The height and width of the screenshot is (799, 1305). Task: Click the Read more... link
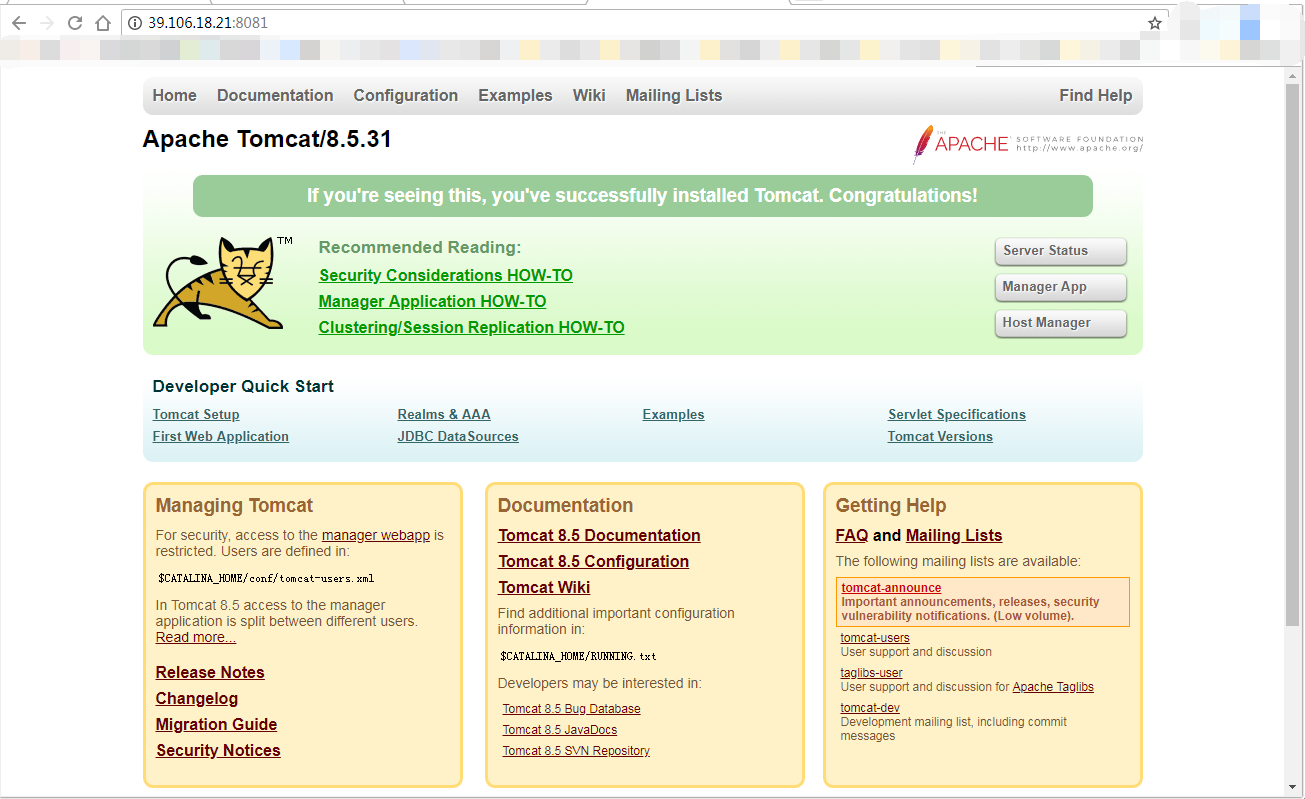(196, 637)
